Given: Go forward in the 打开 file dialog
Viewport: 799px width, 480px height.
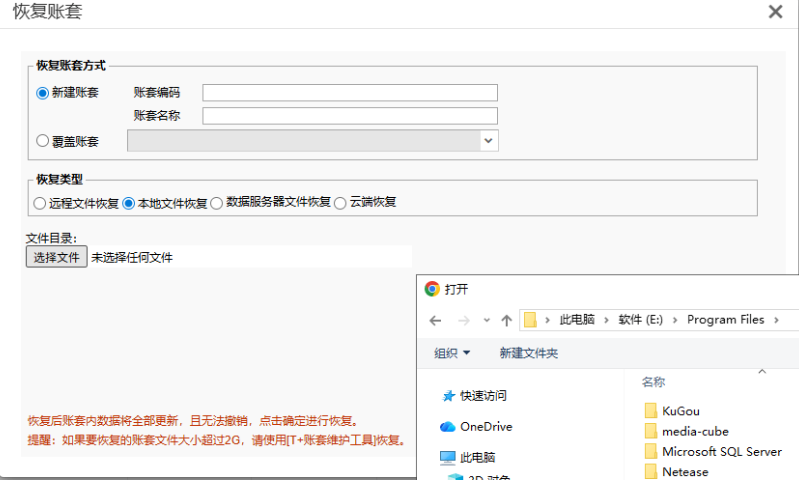Looking at the screenshot, I should [464, 321].
